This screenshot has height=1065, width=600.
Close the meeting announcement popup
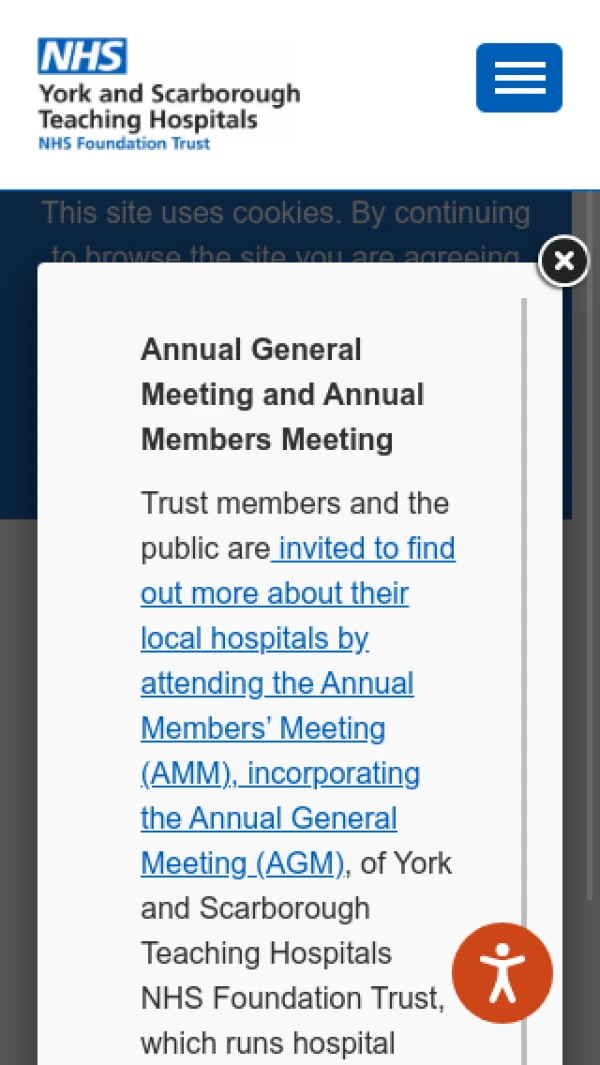pyautogui.click(x=564, y=261)
